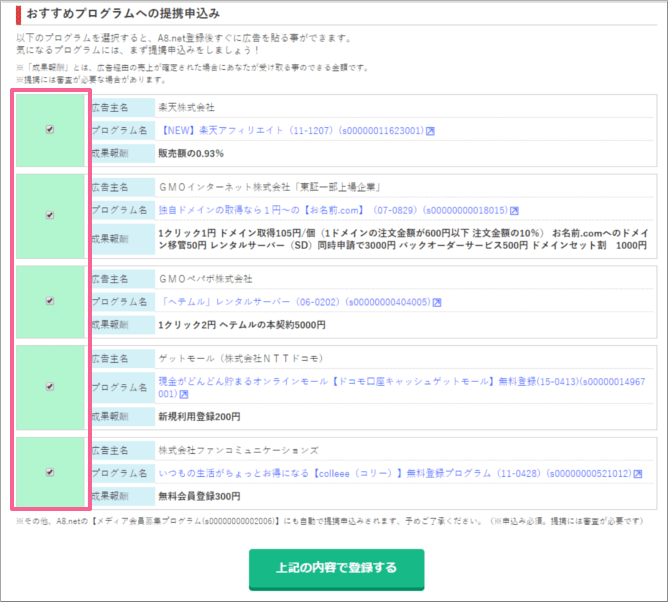
Task: Select advertiser ゲットモール（株式会社NTTドコモ）
Action: [241, 359]
